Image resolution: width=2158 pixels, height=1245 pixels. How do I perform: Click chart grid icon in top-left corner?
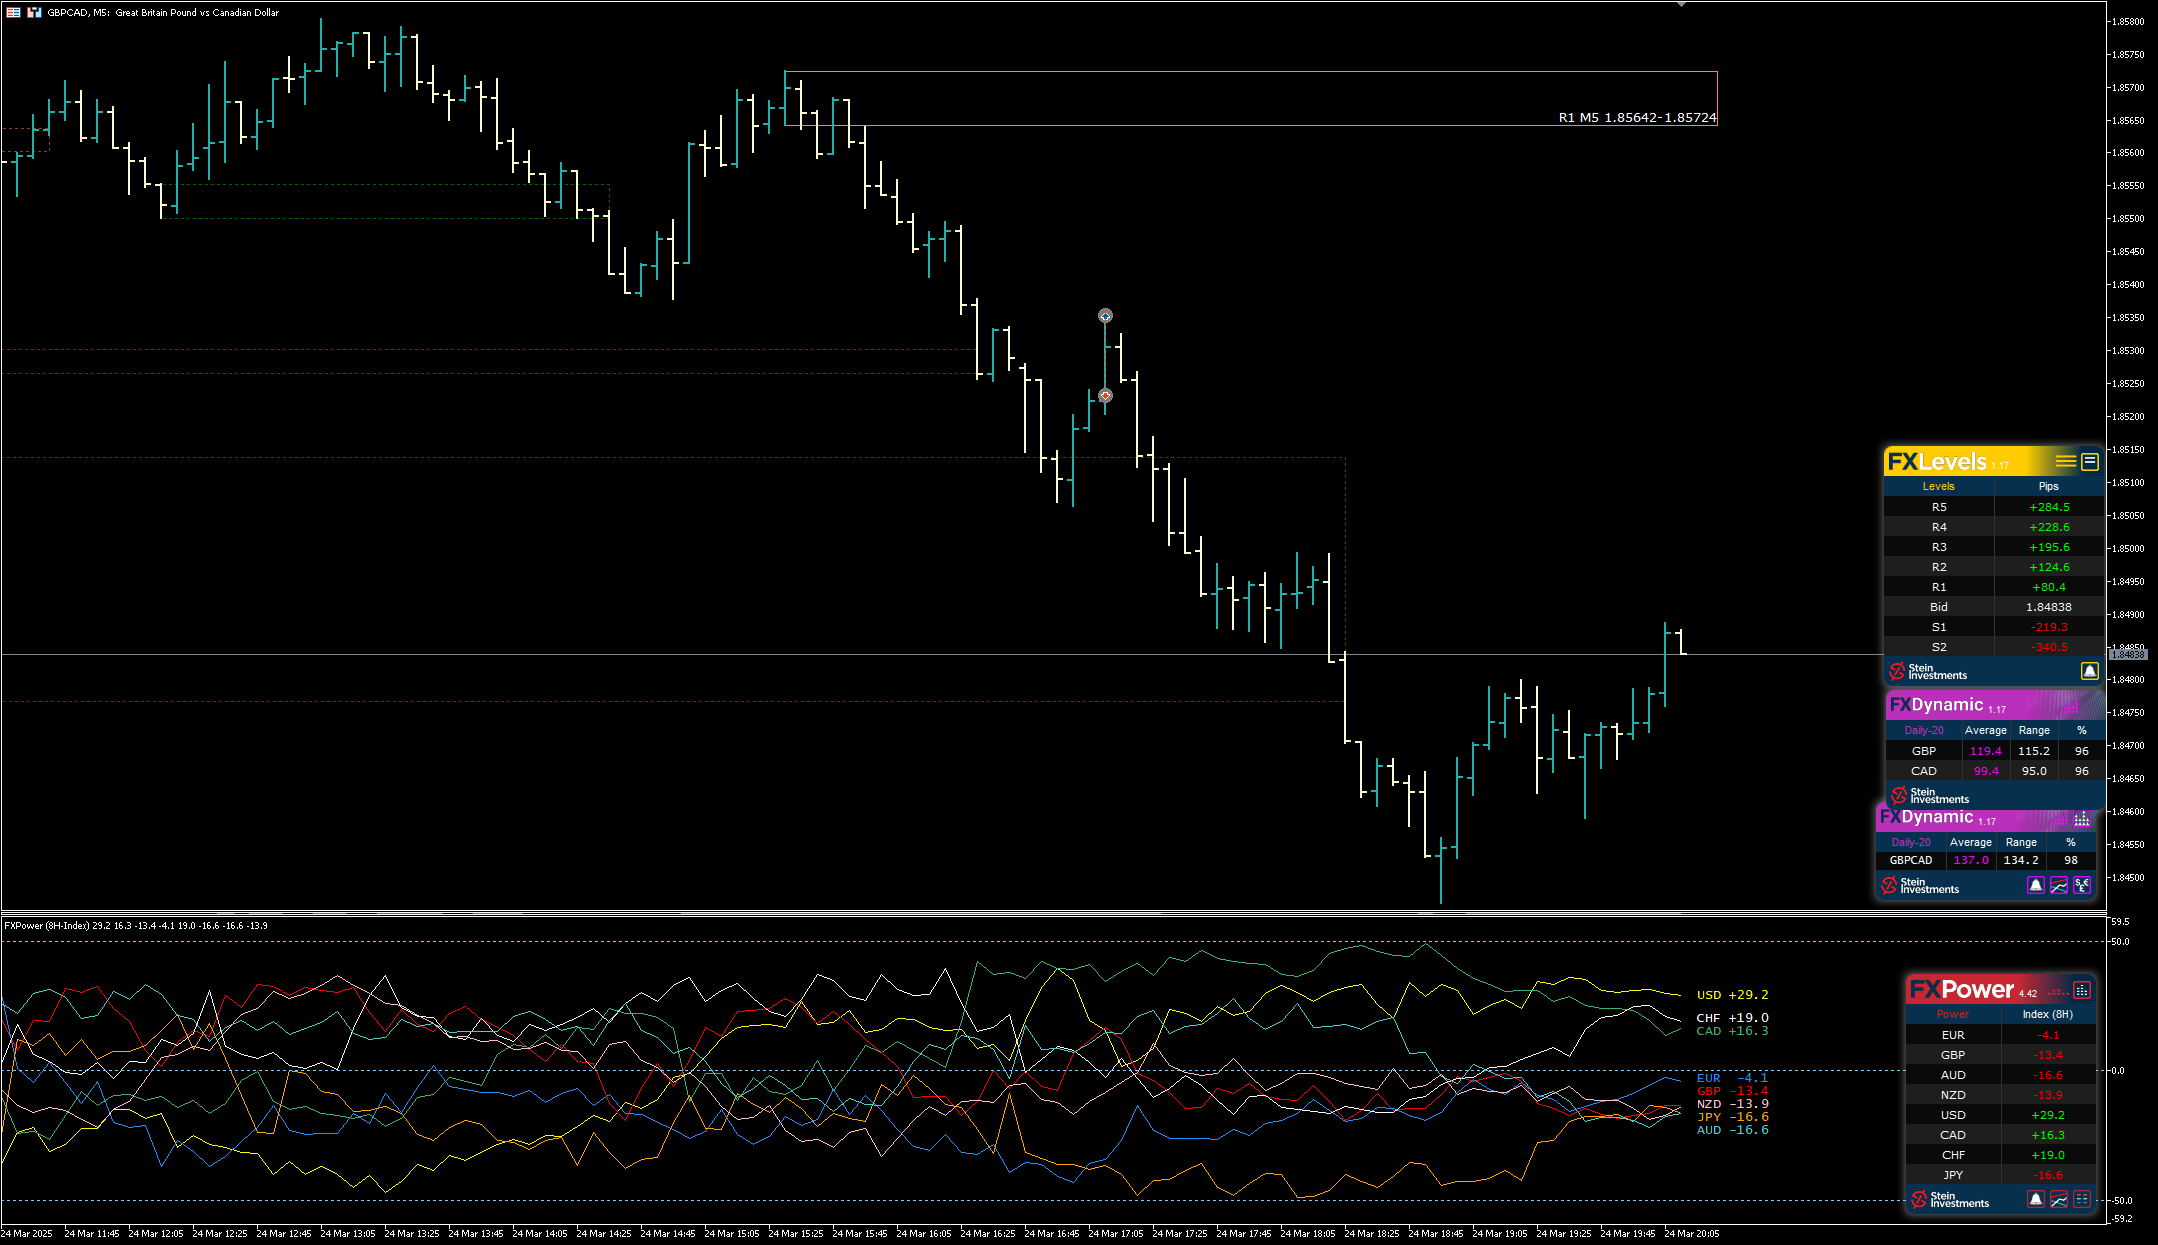coord(13,12)
